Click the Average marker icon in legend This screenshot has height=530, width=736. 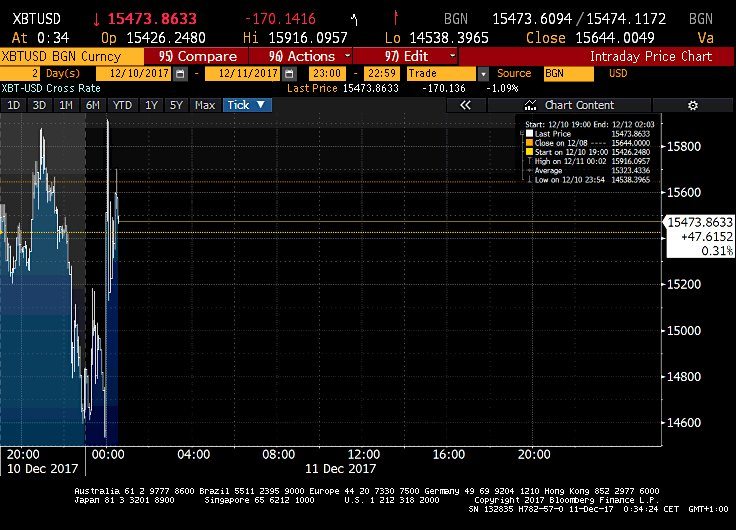[x=529, y=170]
